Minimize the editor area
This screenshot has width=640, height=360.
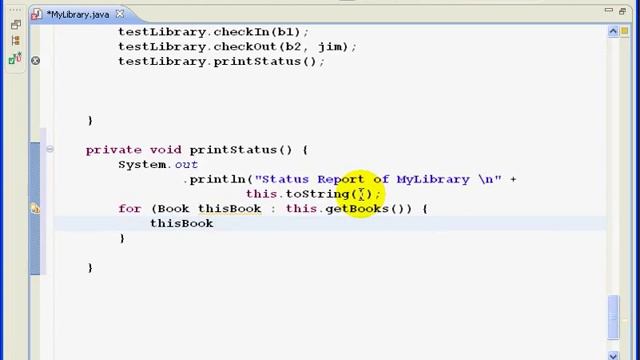tap(609, 11)
